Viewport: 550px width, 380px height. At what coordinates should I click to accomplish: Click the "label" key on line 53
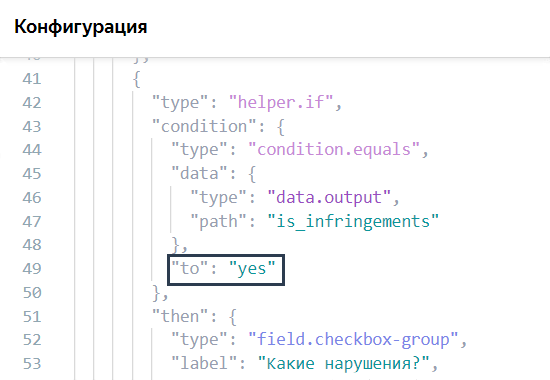click(x=204, y=364)
